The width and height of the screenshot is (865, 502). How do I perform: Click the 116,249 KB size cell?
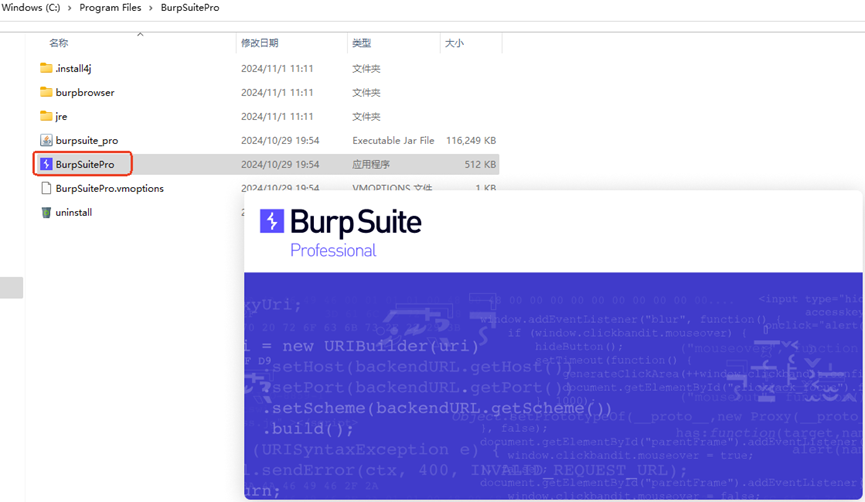tap(471, 141)
